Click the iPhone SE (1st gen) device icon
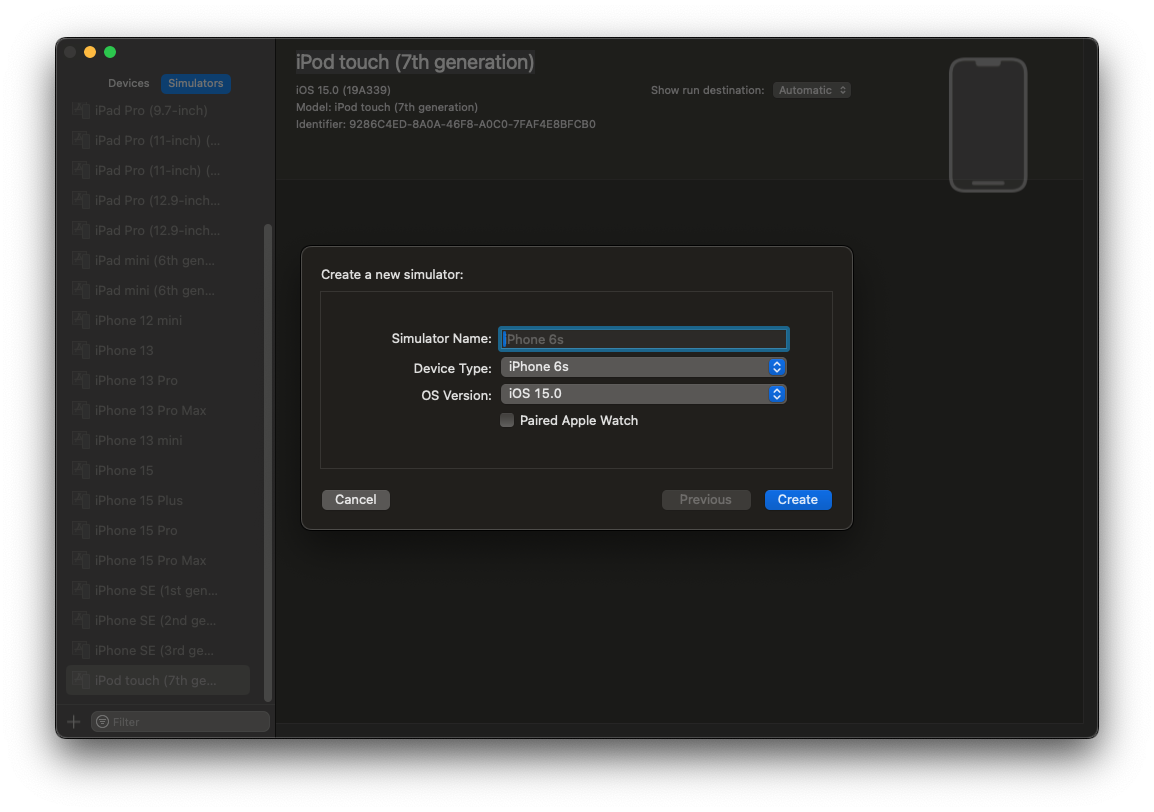Screen dimensions: 1154x812 tap(81, 590)
